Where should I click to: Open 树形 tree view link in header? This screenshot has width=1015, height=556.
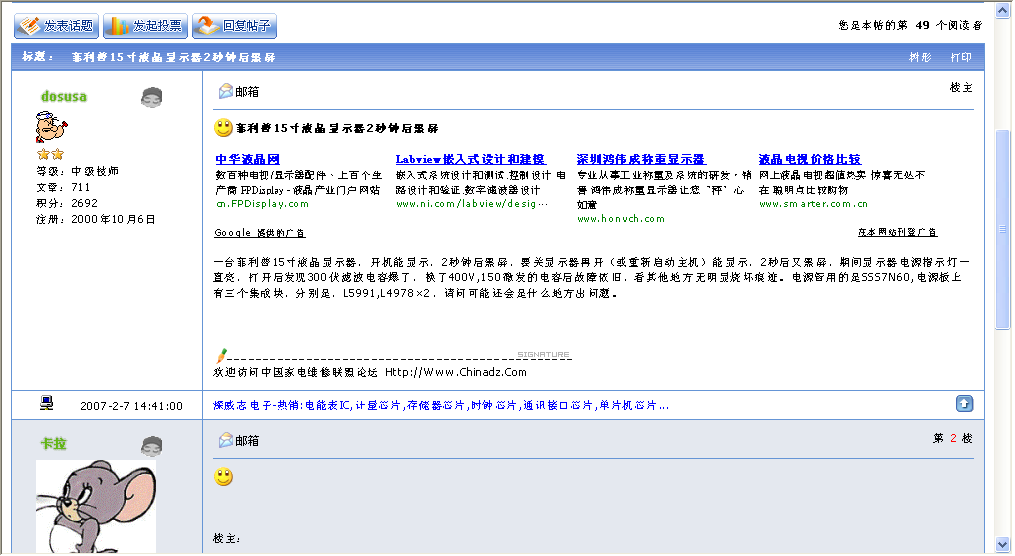point(919,58)
